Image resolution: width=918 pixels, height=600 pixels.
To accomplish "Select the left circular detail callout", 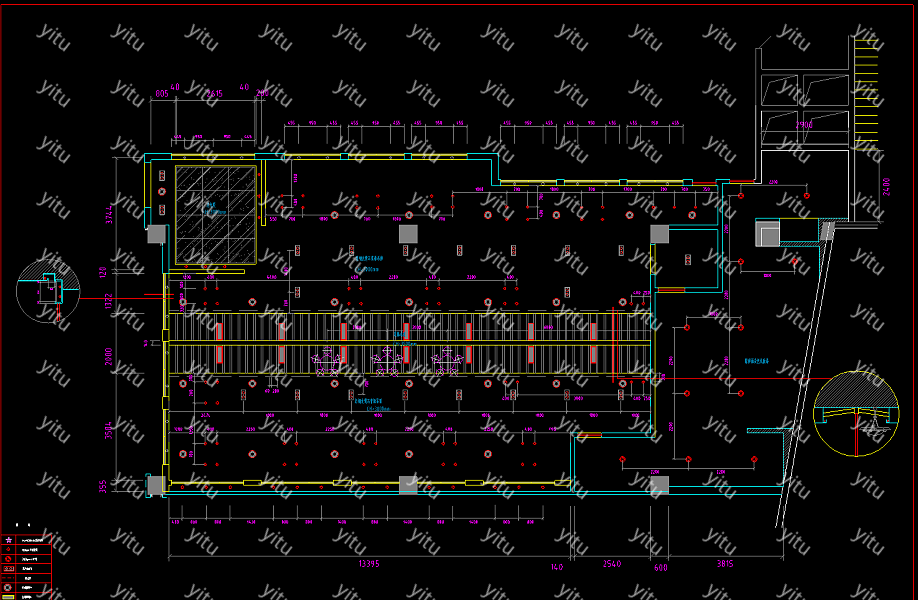I will pos(47,289).
